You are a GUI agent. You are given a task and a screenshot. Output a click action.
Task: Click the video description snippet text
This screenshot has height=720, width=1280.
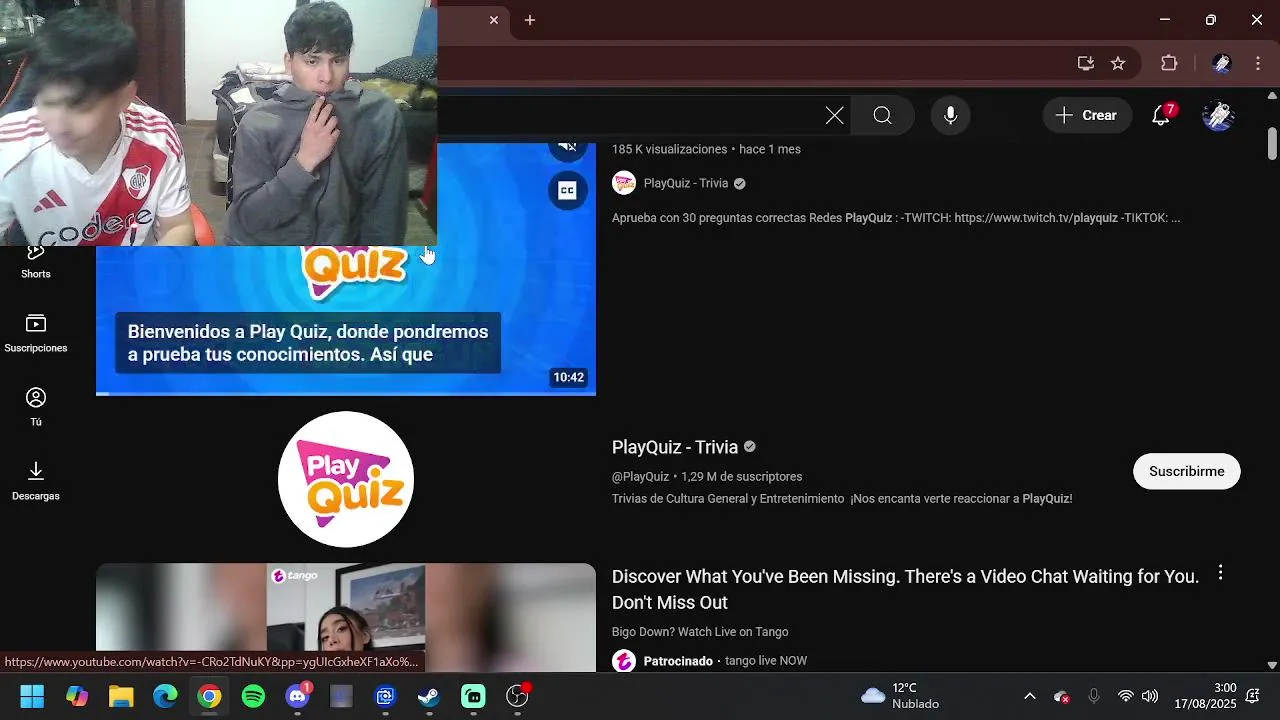click(896, 217)
